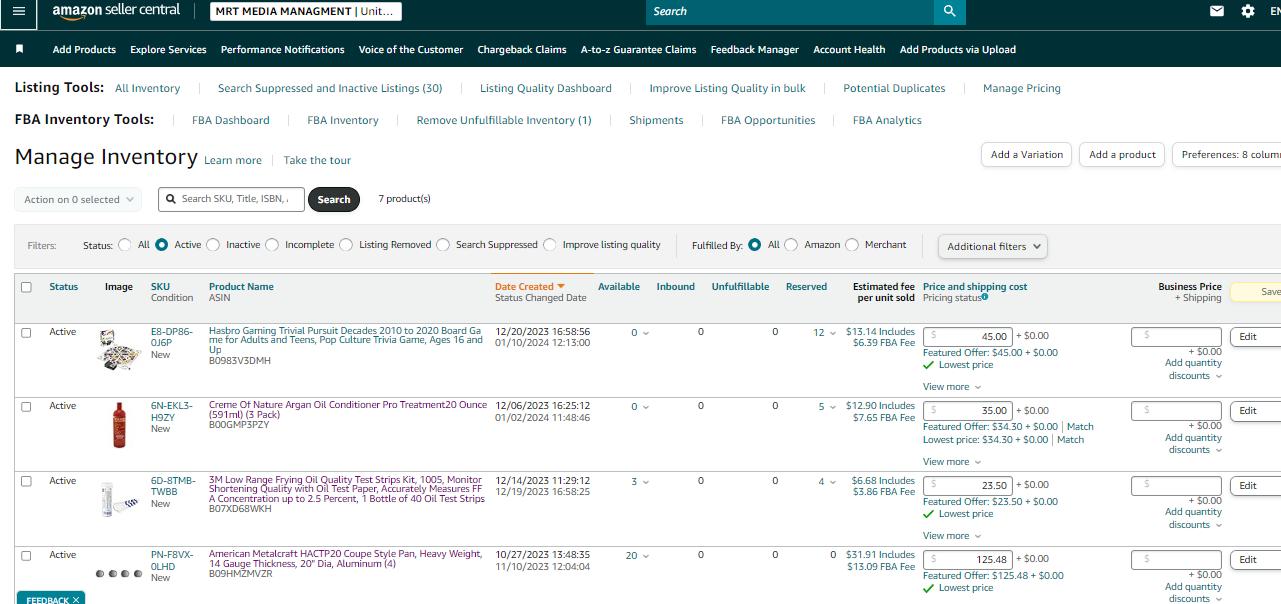This screenshot has height=604, width=1281.
Task: Expand View more under Trivial Pursuit price
Action: click(x=952, y=387)
